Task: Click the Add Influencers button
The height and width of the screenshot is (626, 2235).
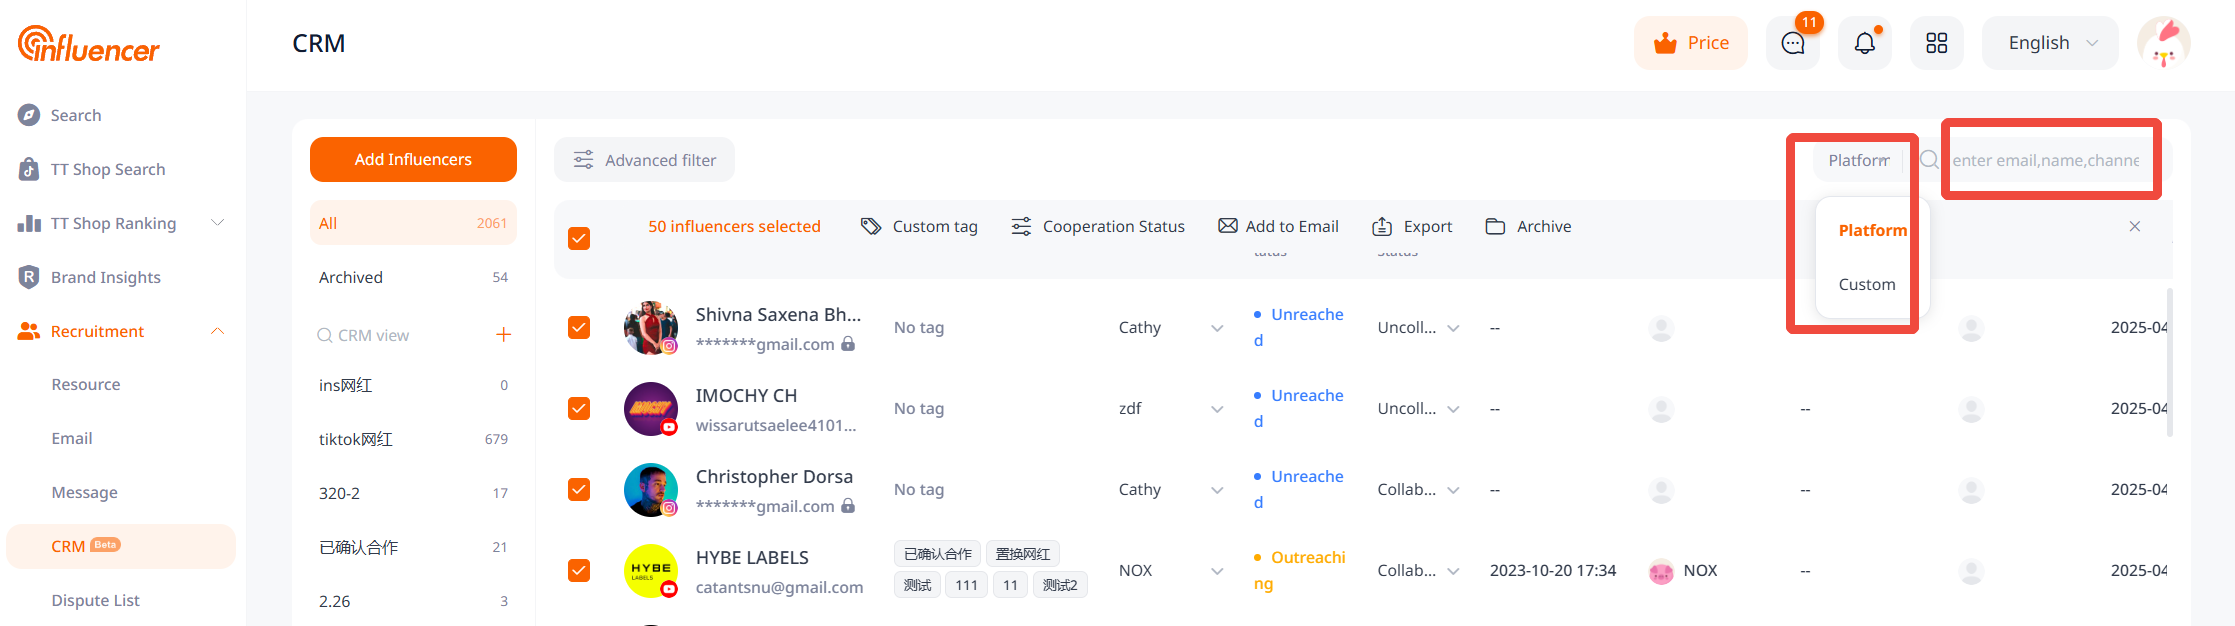Action: (x=413, y=160)
